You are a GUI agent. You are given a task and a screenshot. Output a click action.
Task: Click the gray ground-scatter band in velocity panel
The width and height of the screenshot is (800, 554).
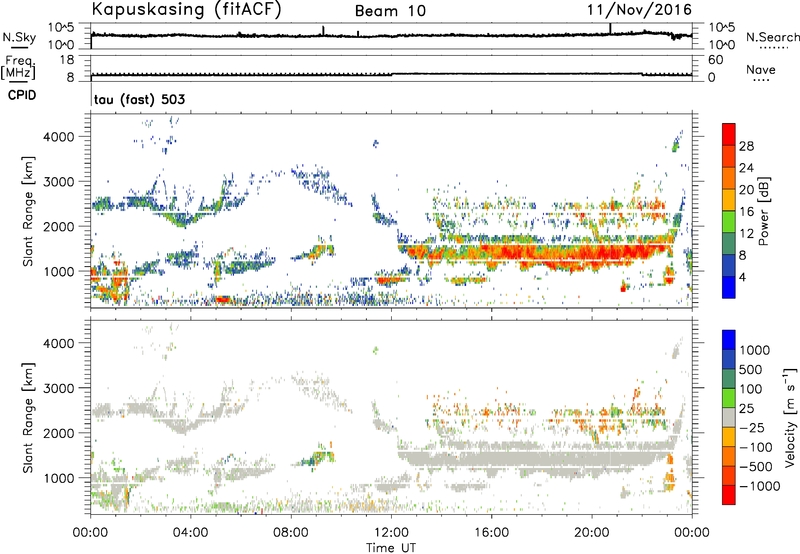click(536, 459)
